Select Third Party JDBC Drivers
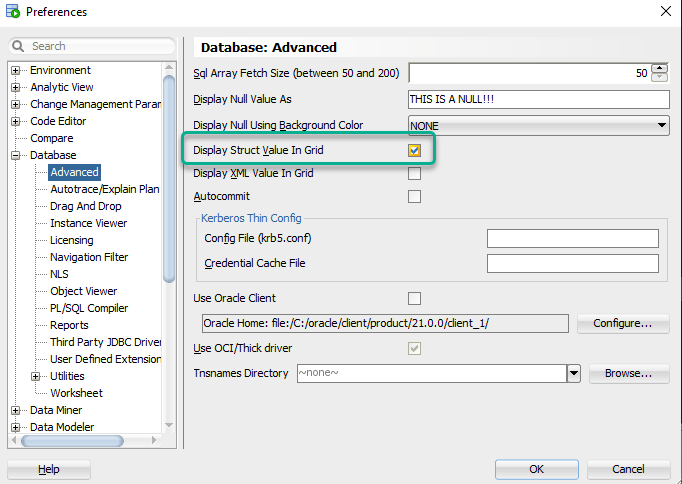 tap(106, 342)
